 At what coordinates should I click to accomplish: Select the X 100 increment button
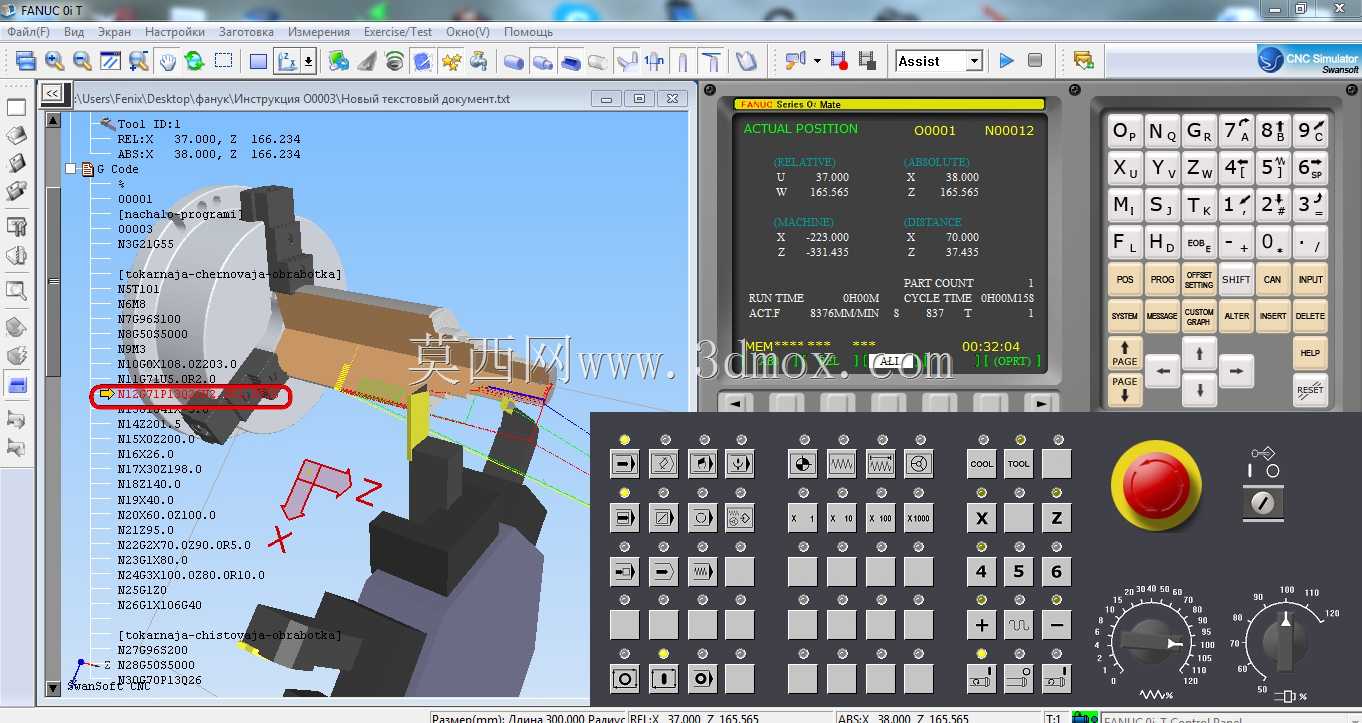click(880, 518)
